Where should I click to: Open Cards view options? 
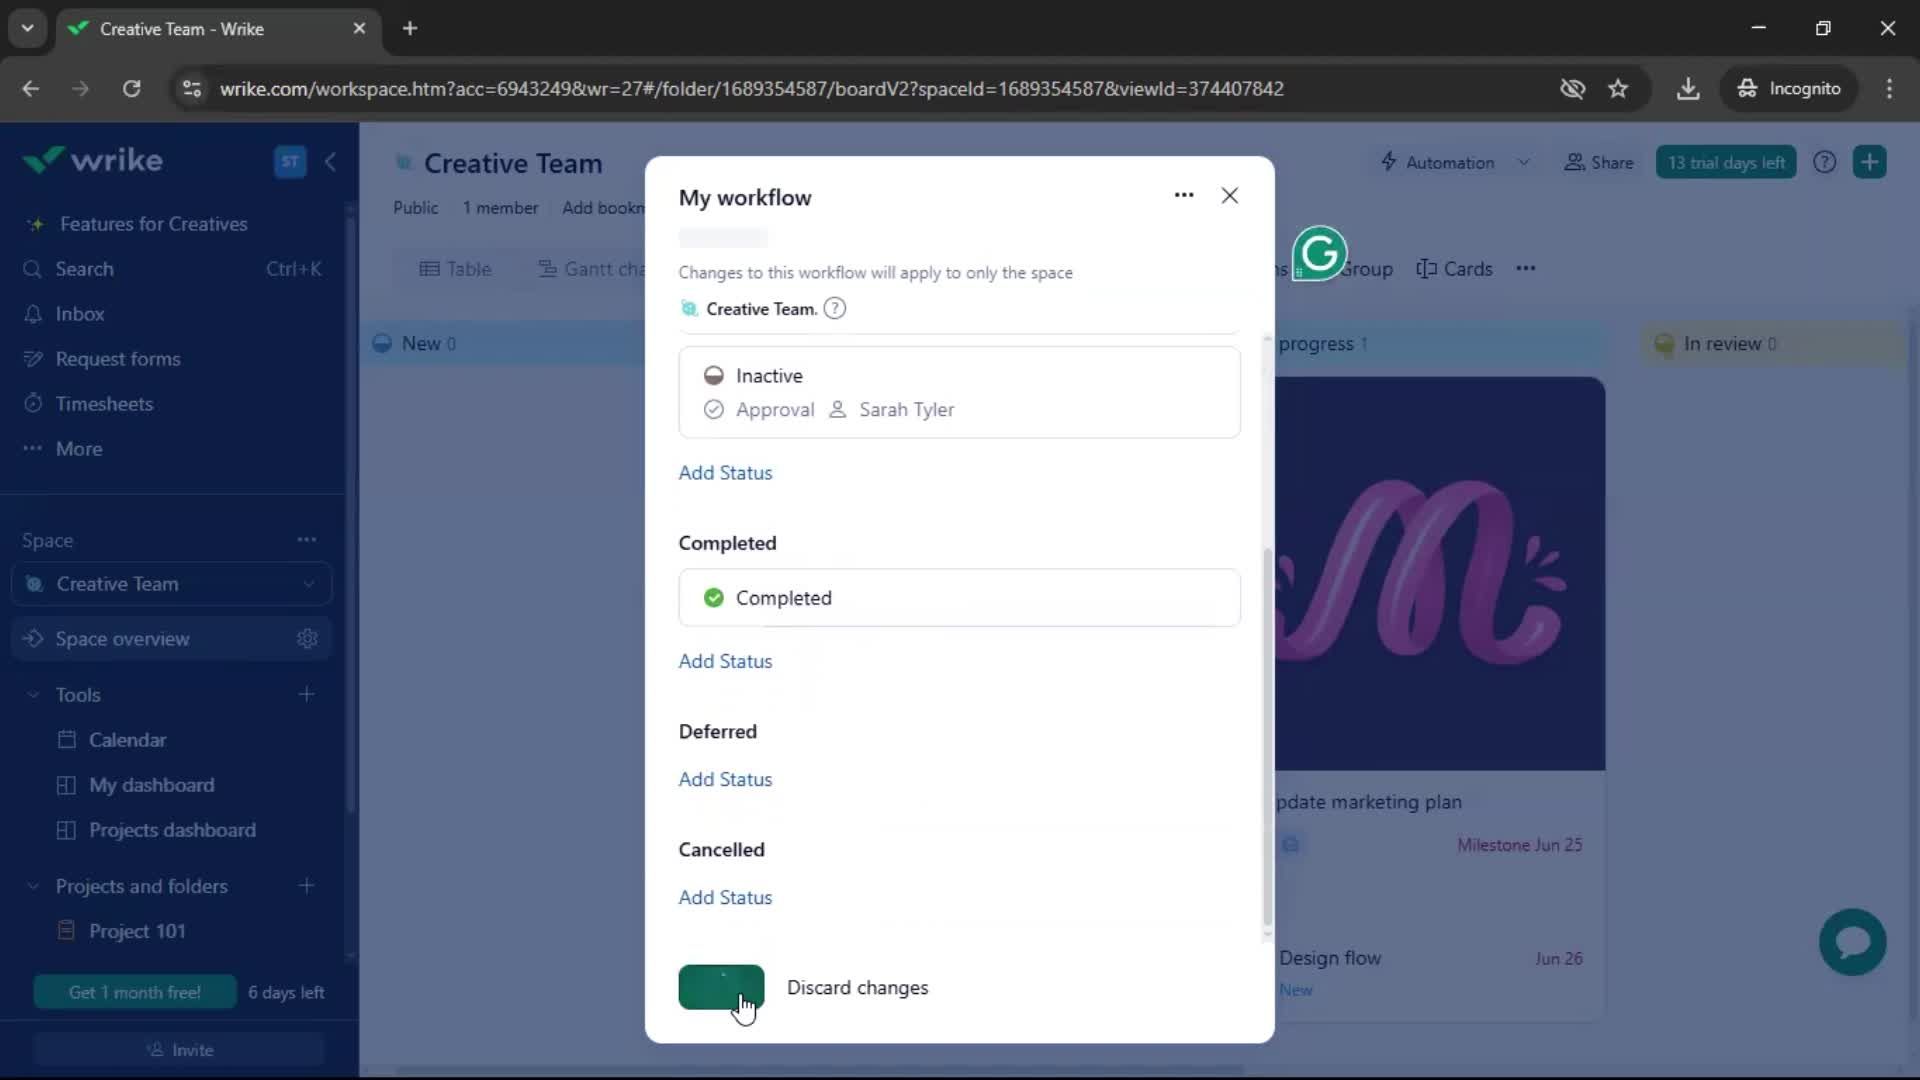coord(1454,269)
